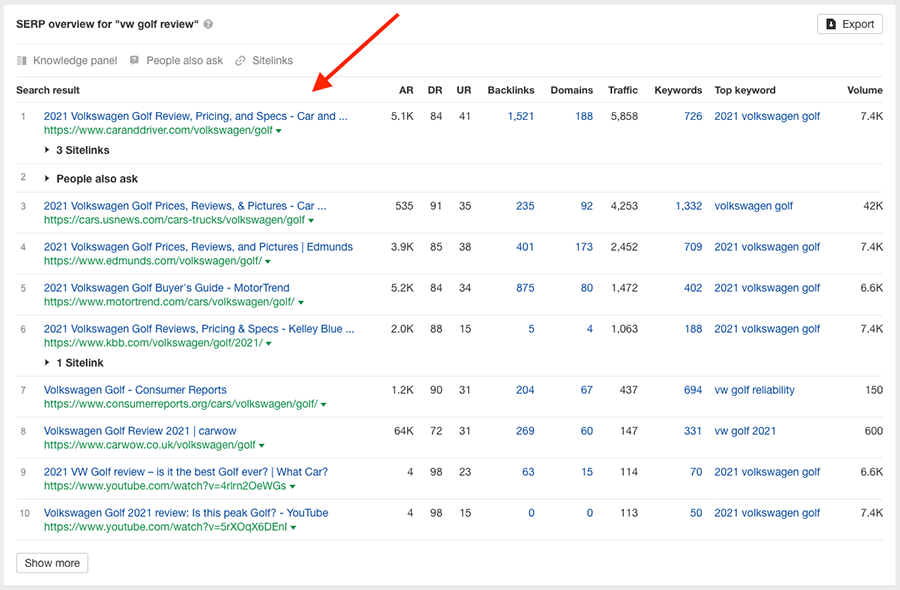Open domains count 173 for Edmunds
Image resolution: width=900 pixels, height=590 pixels.
point(584,247)
